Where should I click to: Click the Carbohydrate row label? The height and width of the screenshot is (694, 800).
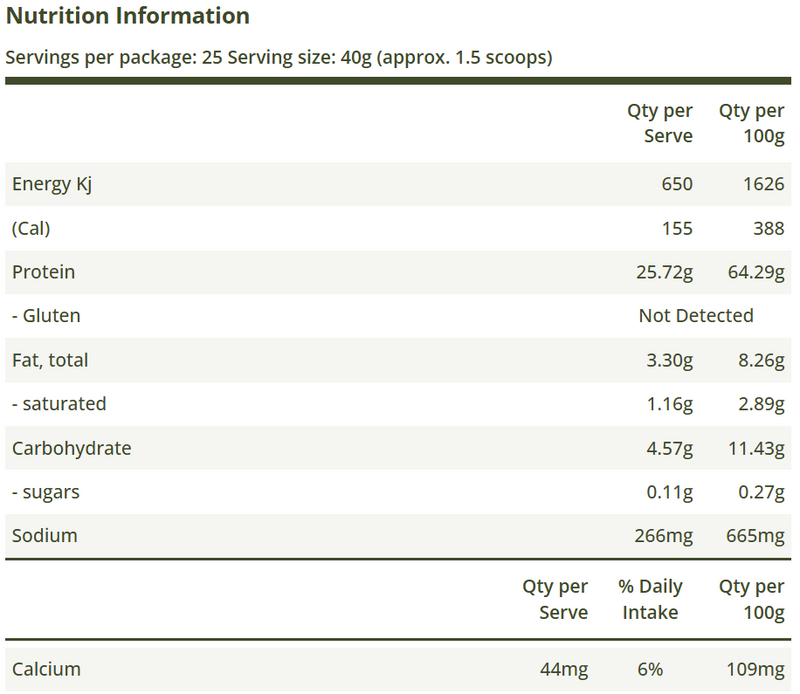[72, 448]
